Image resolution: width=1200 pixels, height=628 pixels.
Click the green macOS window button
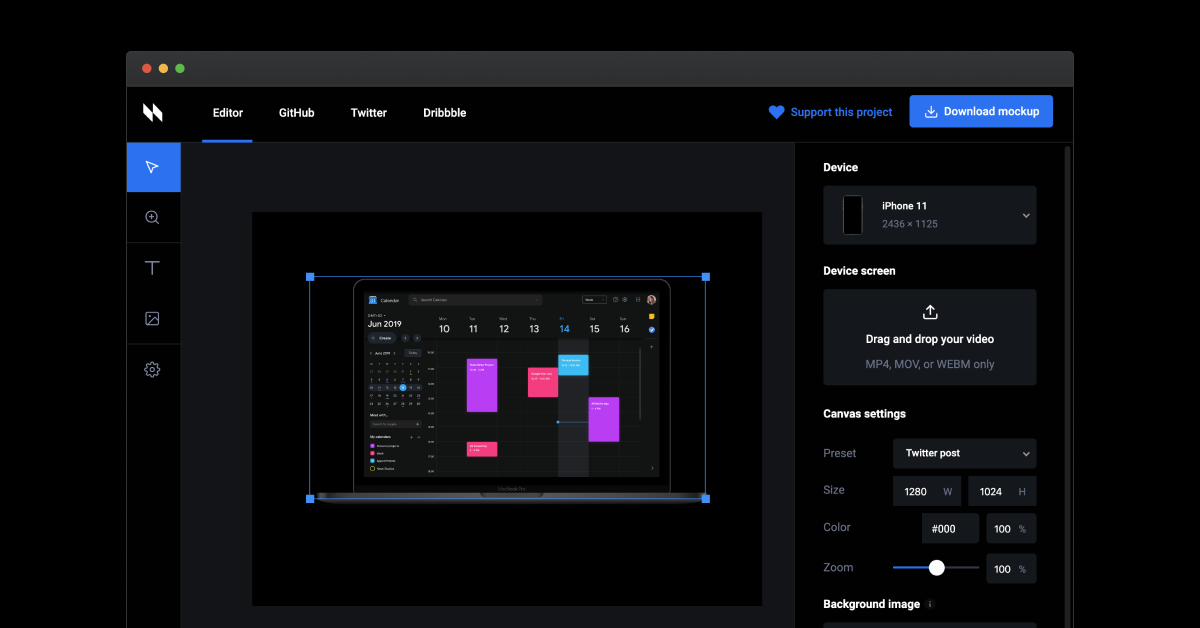point(180,68)
